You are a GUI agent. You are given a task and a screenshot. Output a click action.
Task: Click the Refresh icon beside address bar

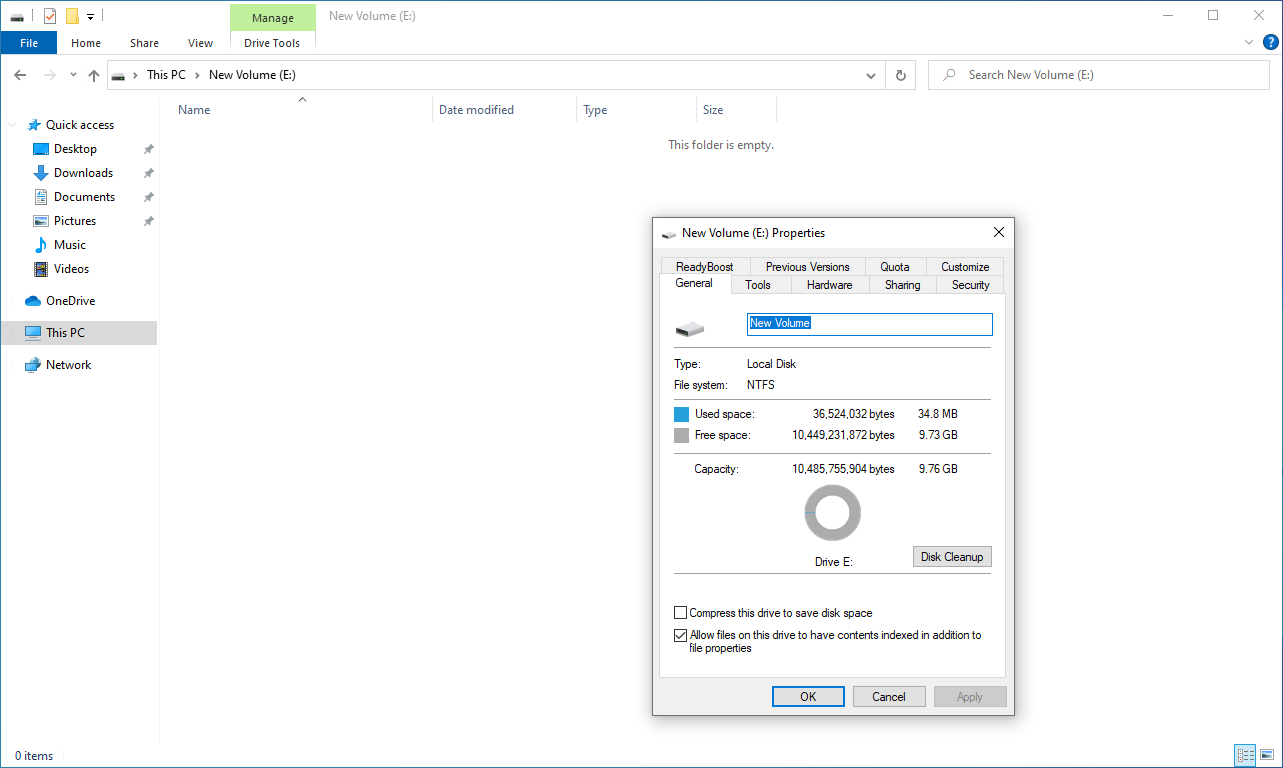[900, 75]
